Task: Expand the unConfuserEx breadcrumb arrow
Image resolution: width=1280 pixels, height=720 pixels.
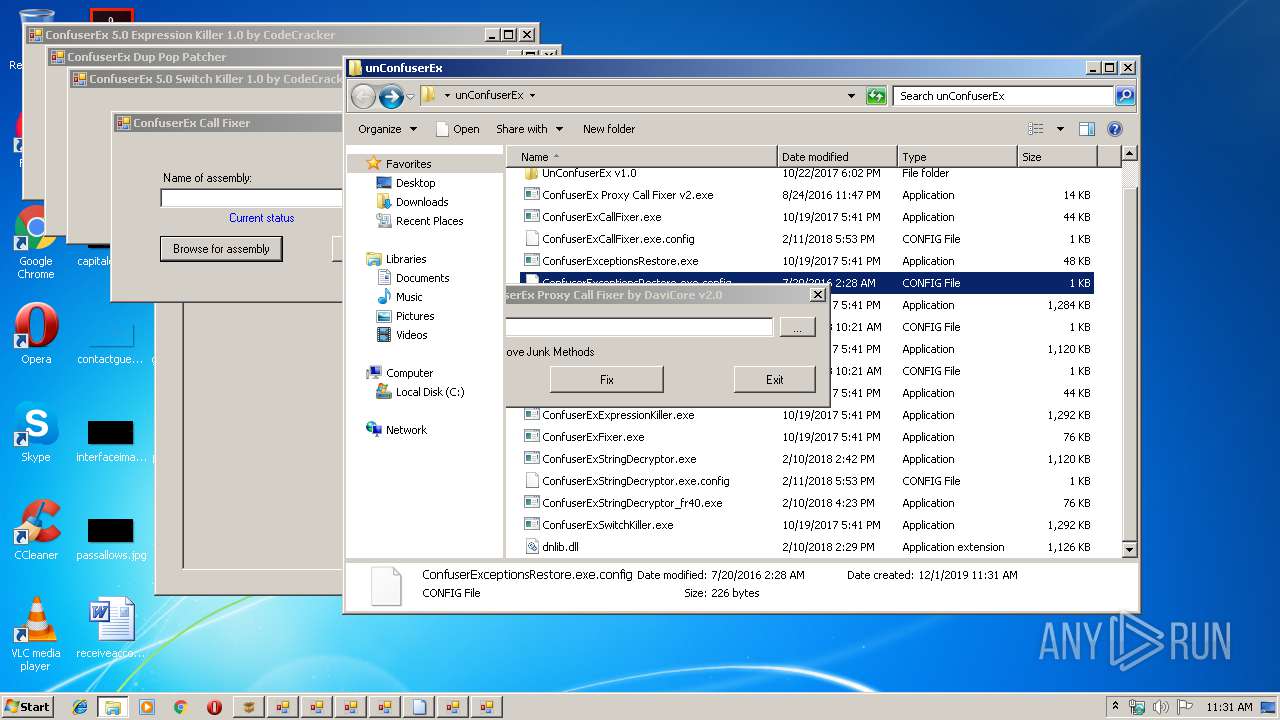Action: tap(532, 96)
